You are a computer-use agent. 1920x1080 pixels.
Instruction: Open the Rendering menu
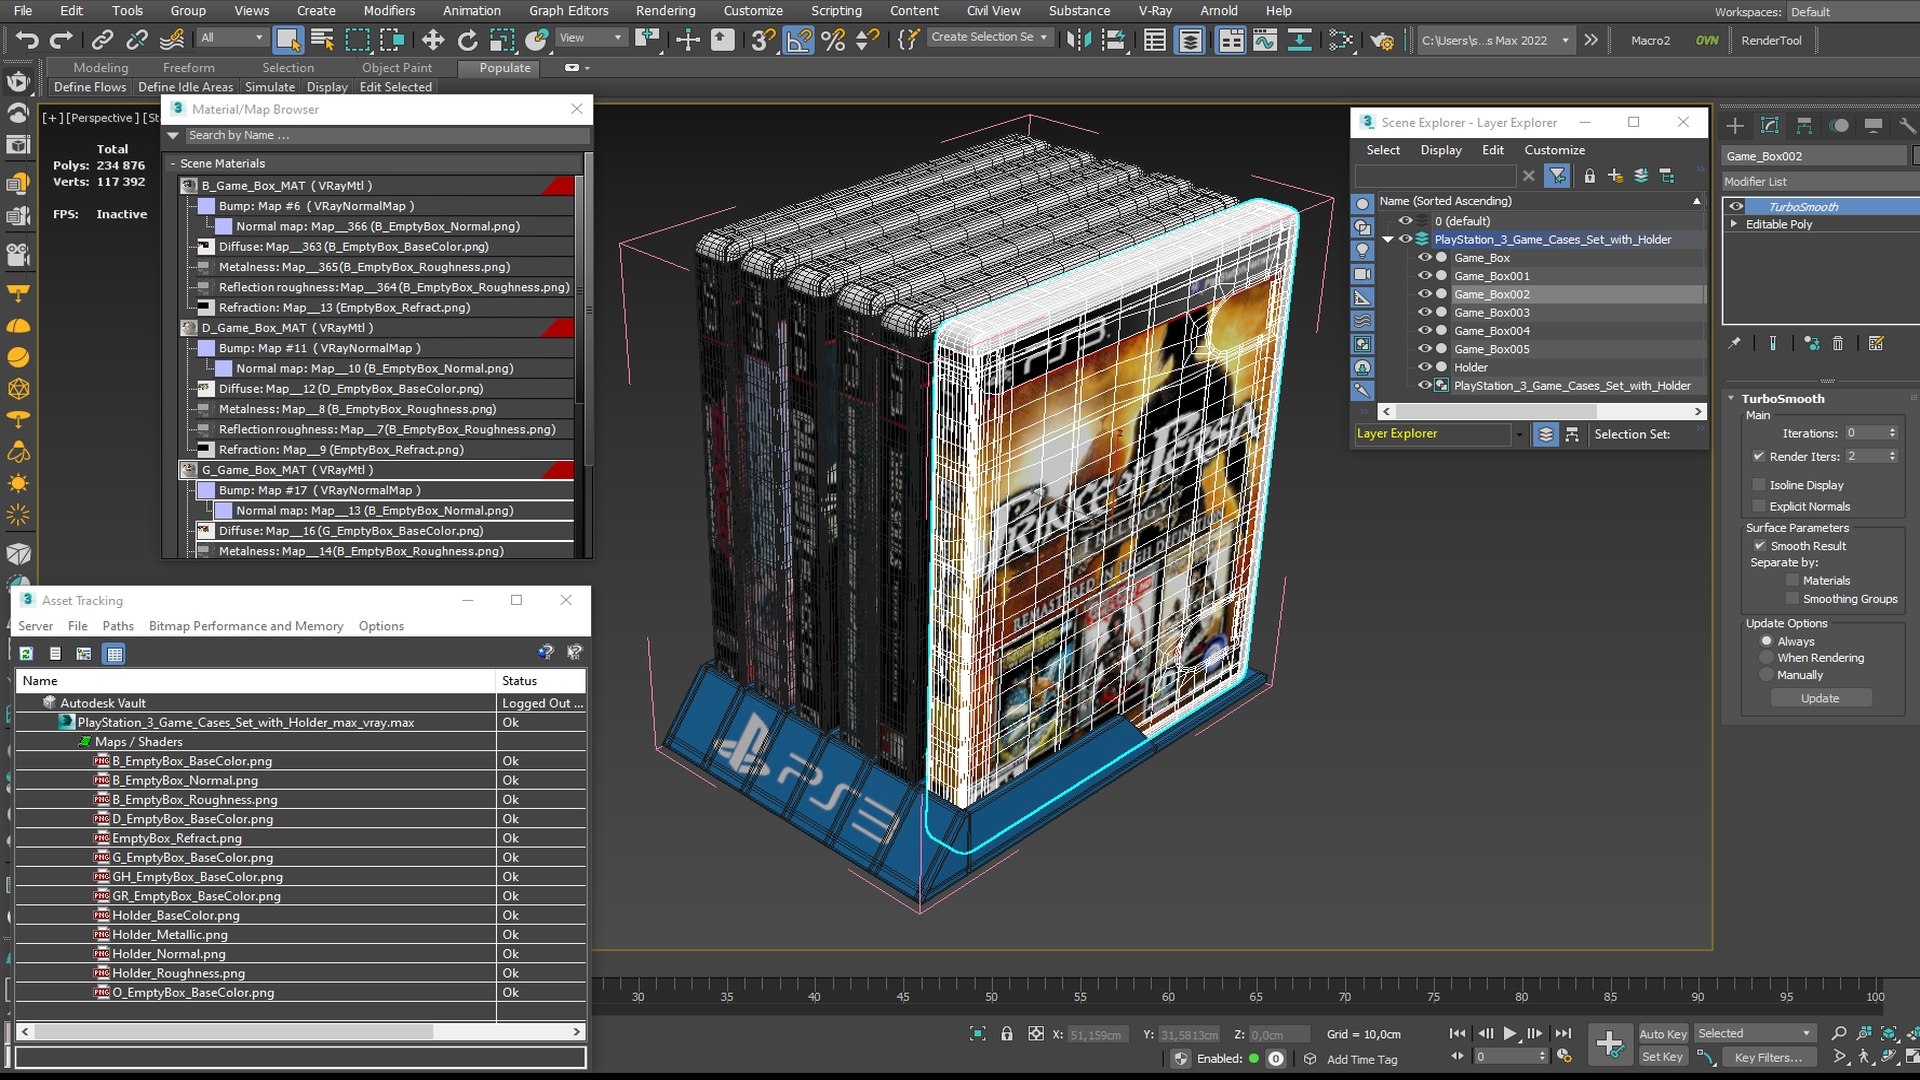click(665, 11)
